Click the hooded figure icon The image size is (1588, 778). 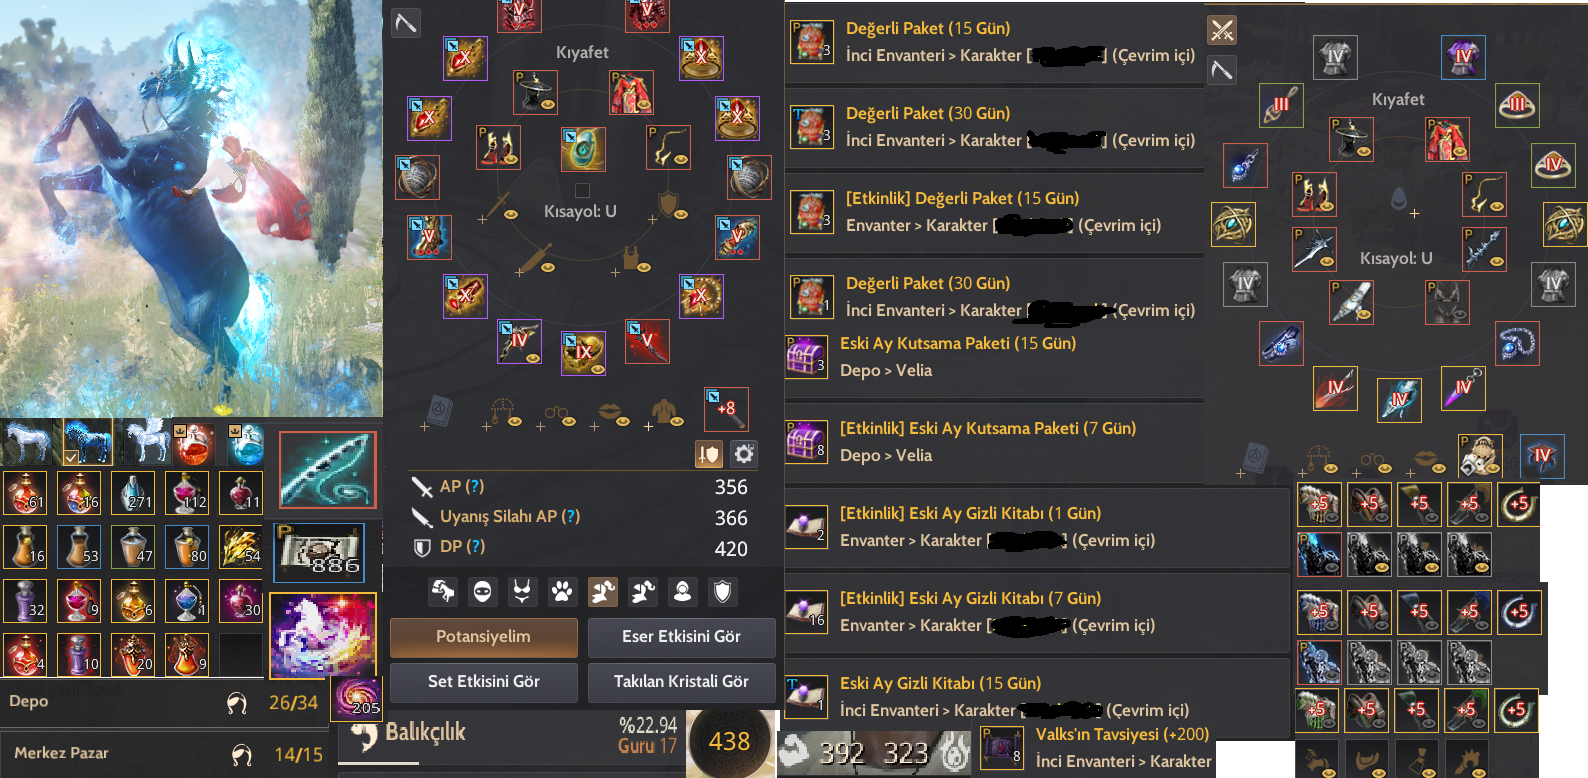pos(682,592)
